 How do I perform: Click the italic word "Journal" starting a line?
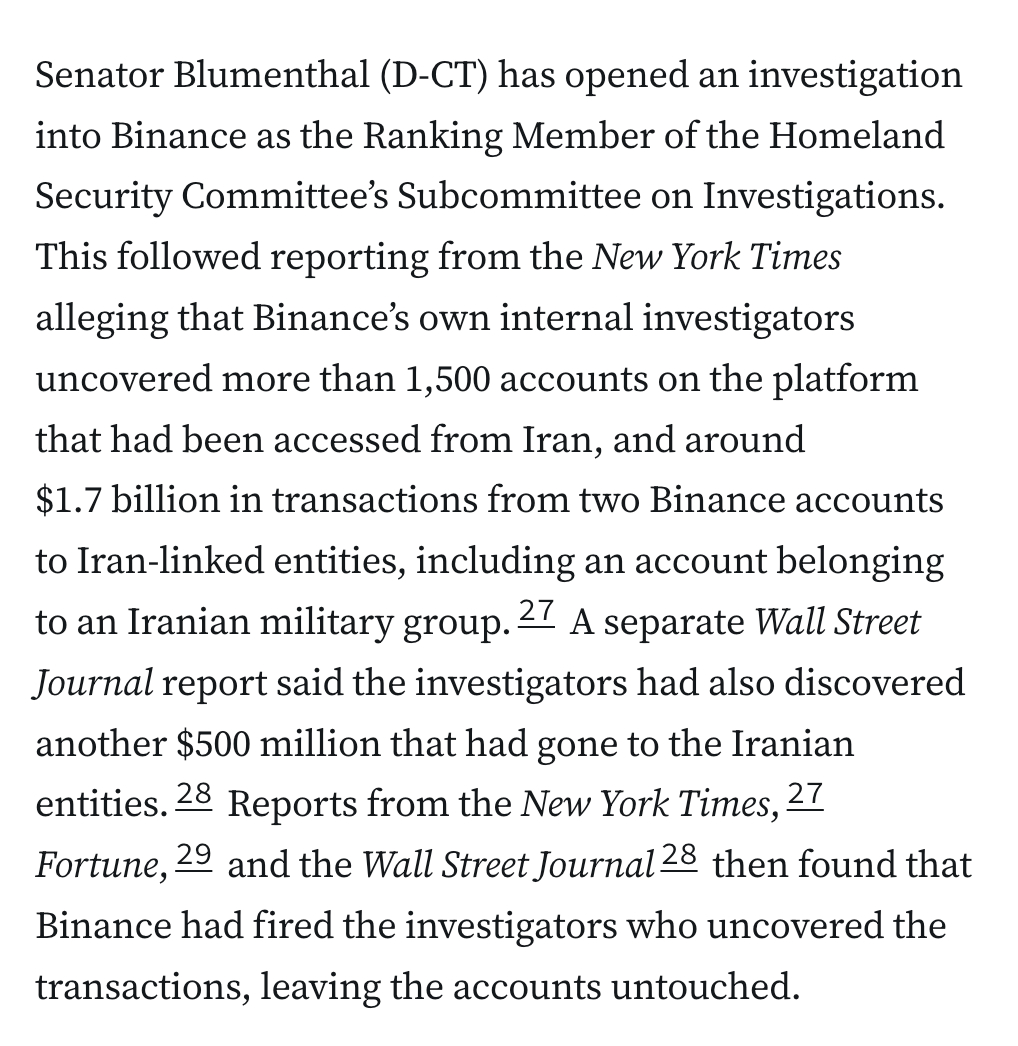(94, 683)
